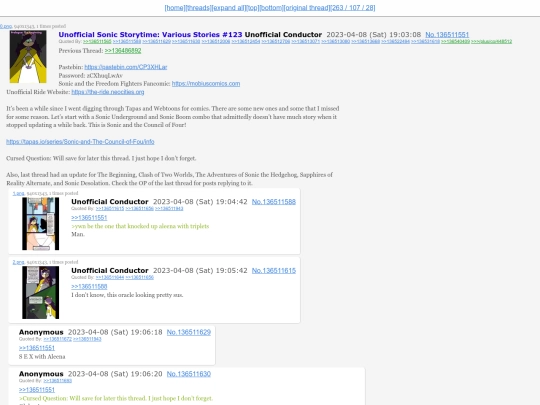This screenshot has width=540, height=405.
Task: Click the Unofficial Conductor name on post 136511588
Action: tap(110, 202)
